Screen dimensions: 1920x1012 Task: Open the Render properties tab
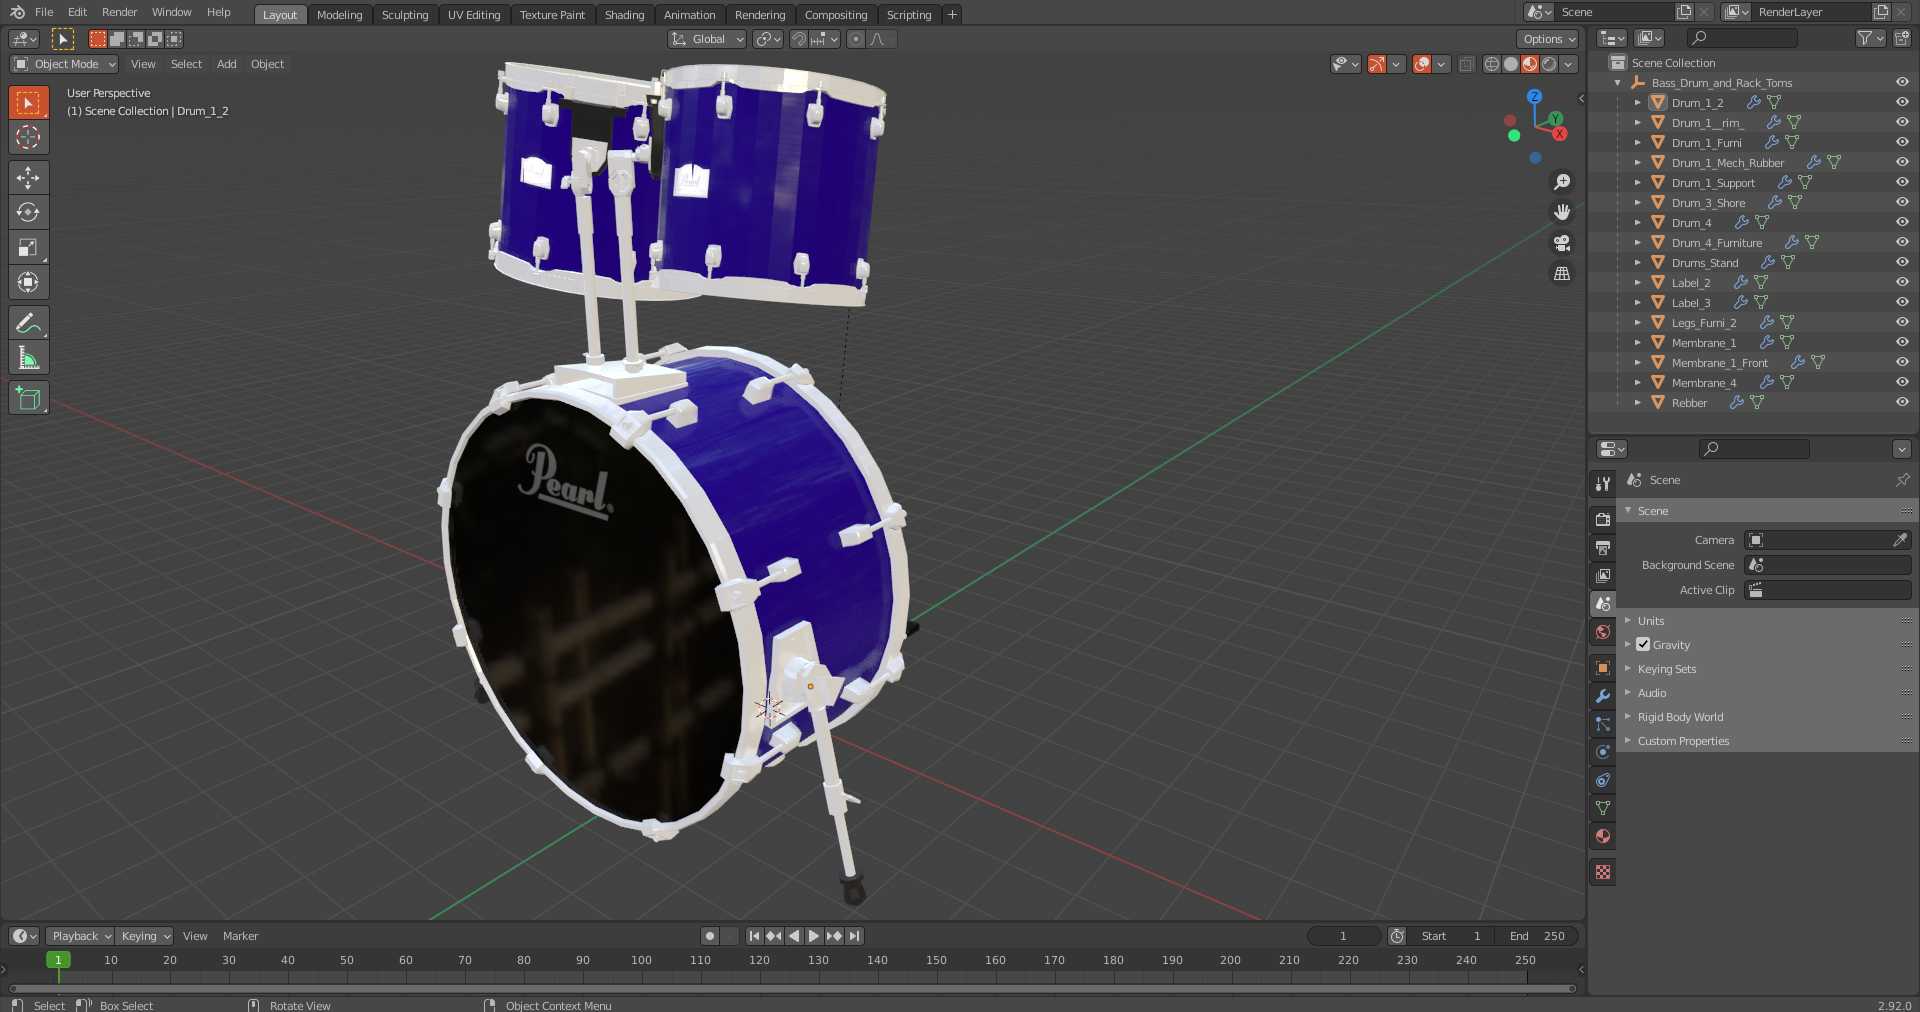click(x=1603, y=520)
